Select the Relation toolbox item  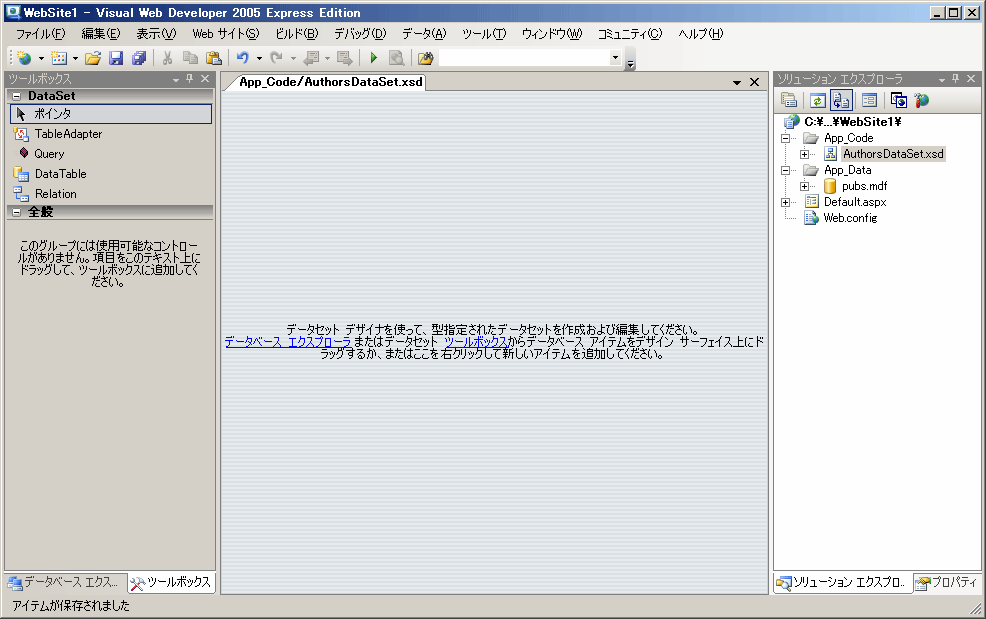111,194
